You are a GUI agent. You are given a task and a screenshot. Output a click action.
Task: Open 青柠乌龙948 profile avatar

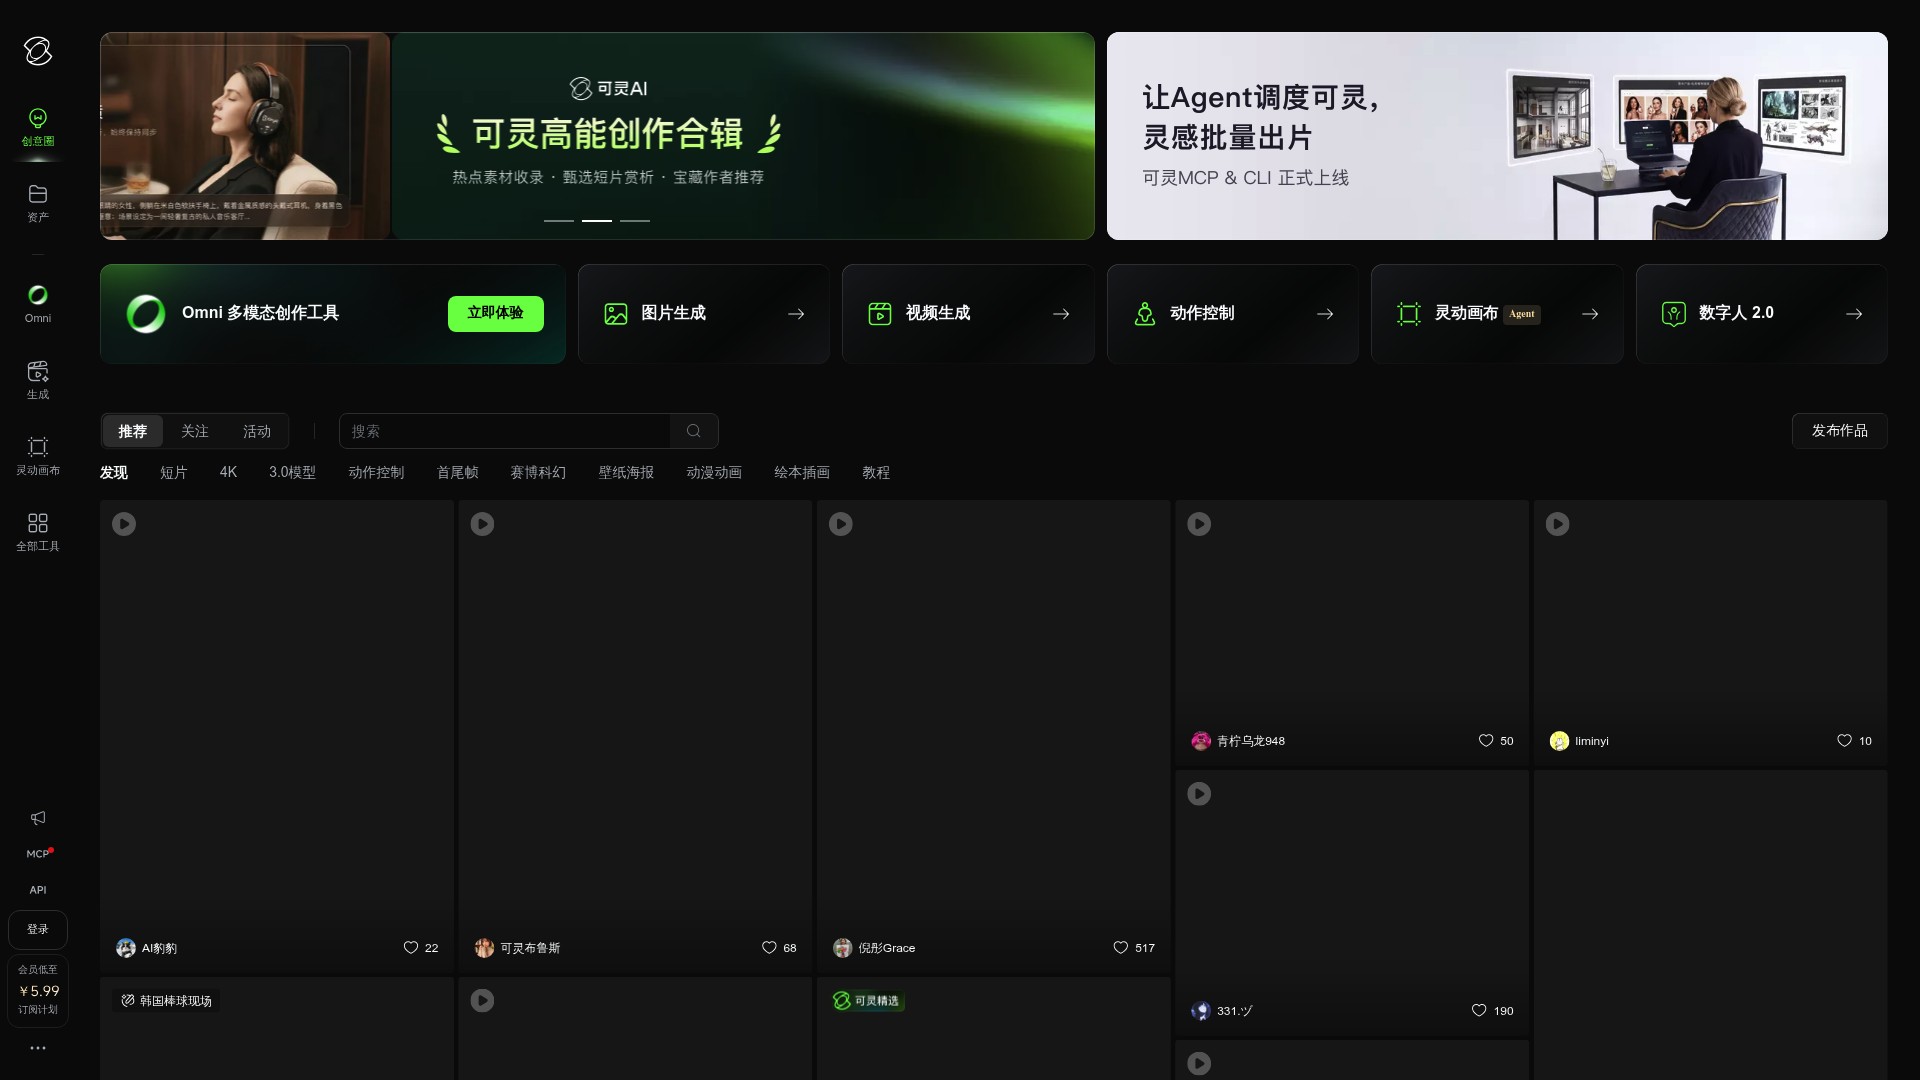click(1201, 741)
